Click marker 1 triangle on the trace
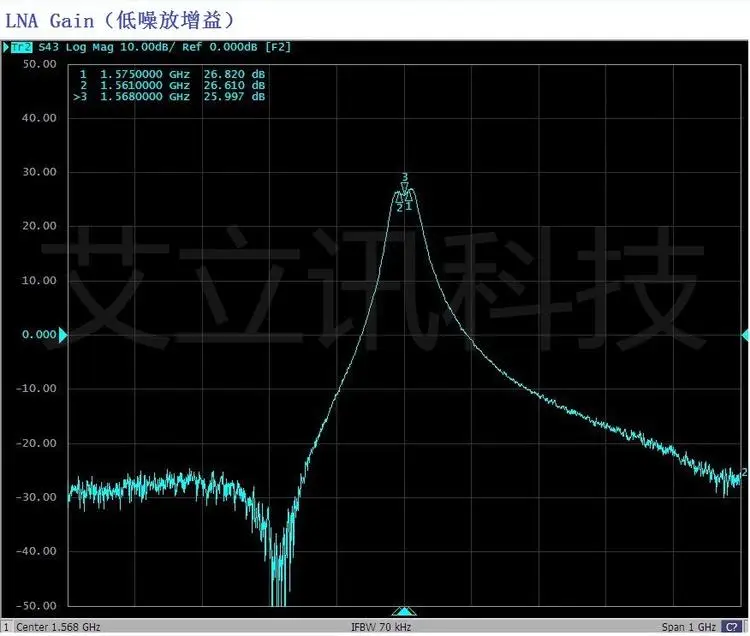This screenshot has height=636, width=750. (x=408, y=196)
